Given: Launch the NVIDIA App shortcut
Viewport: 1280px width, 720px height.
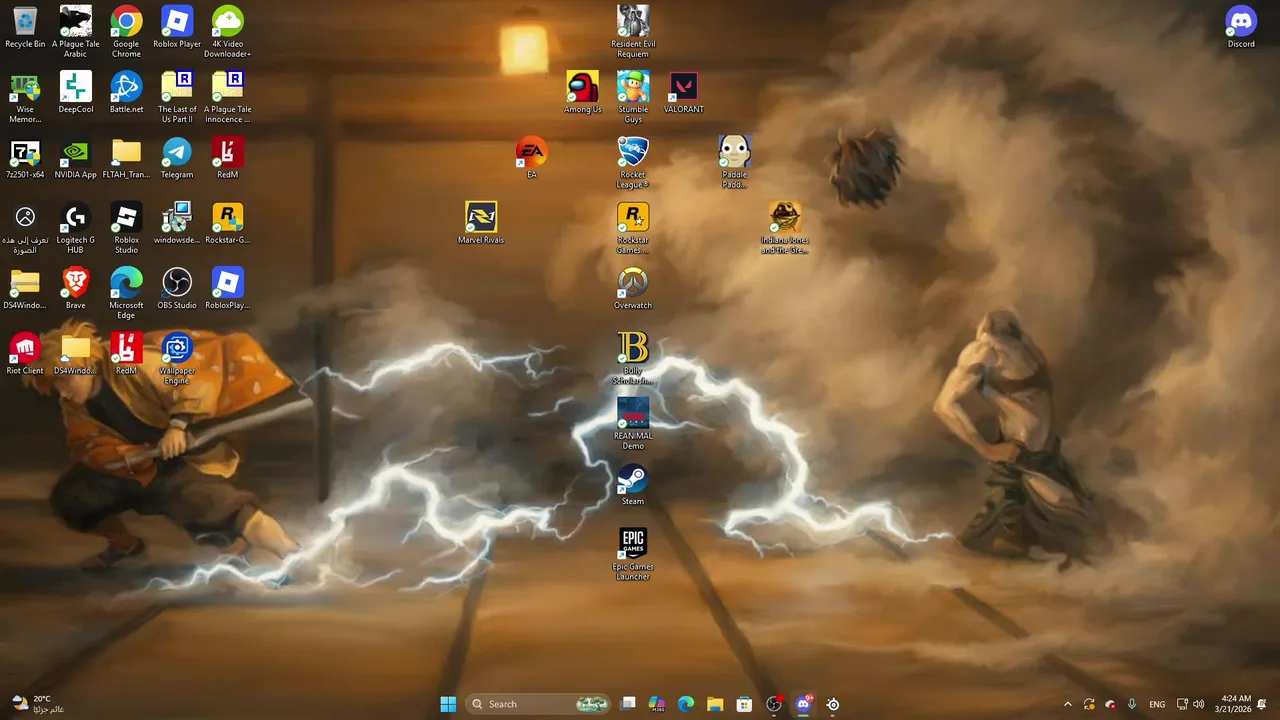Looking at the screenshot, I should [x=76, y=158].
